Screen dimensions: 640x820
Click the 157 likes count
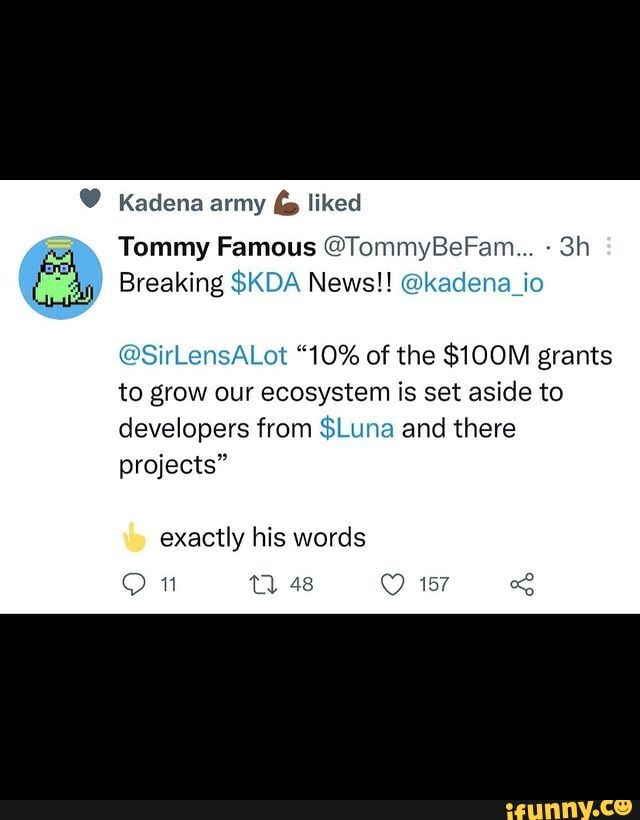(x=434, y=584)
